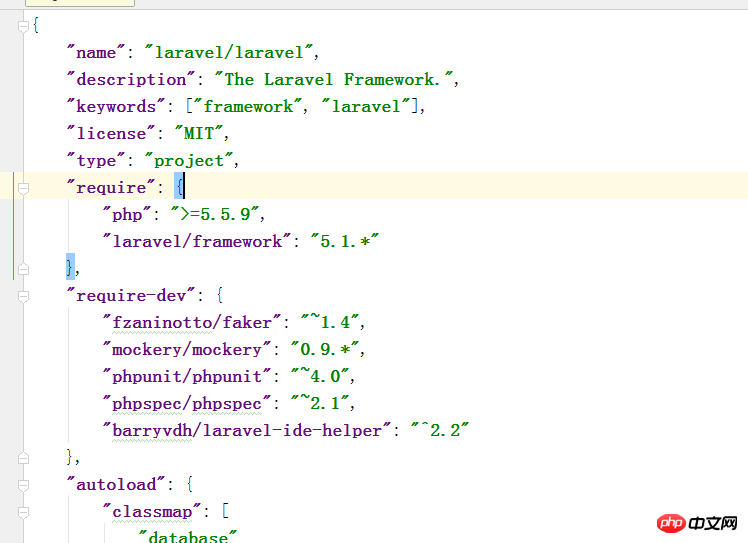The height and width of the screenshot is (543, 748).
Task: Click the "require-dev" key
Action: [x=131, y=295]
